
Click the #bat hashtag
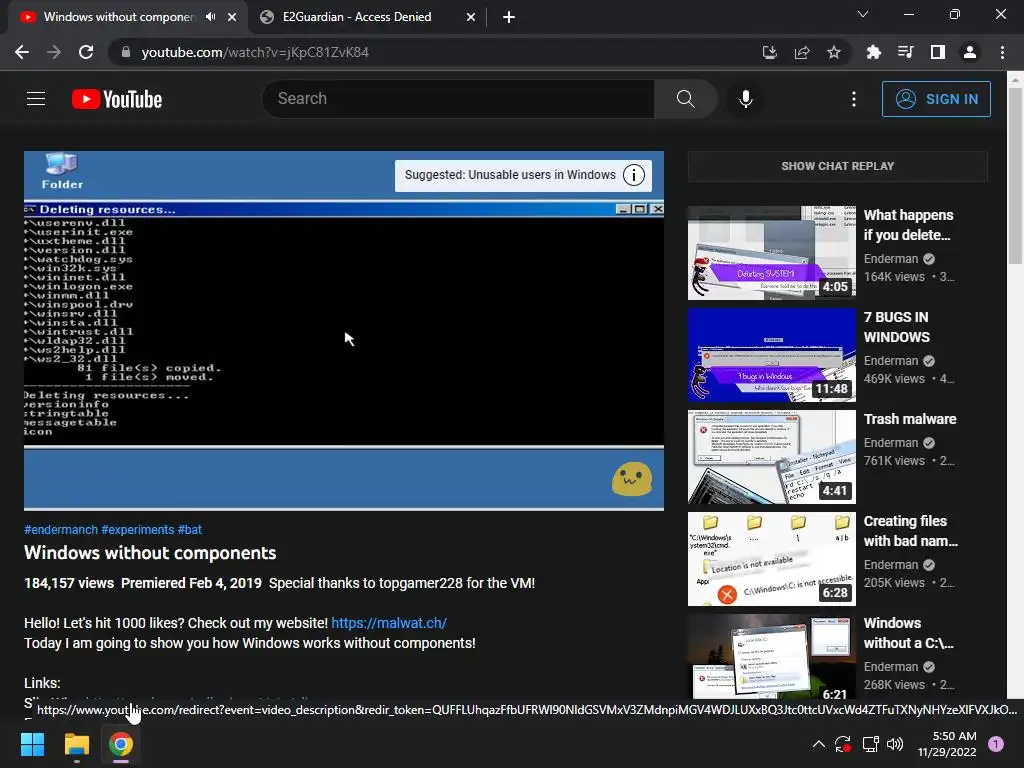(189, 530)
